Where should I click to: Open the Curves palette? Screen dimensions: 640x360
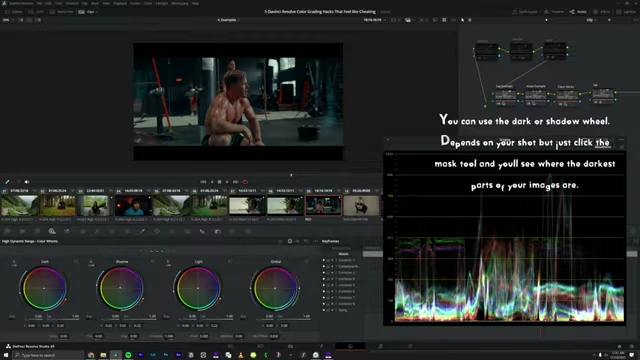click(97, 231)
